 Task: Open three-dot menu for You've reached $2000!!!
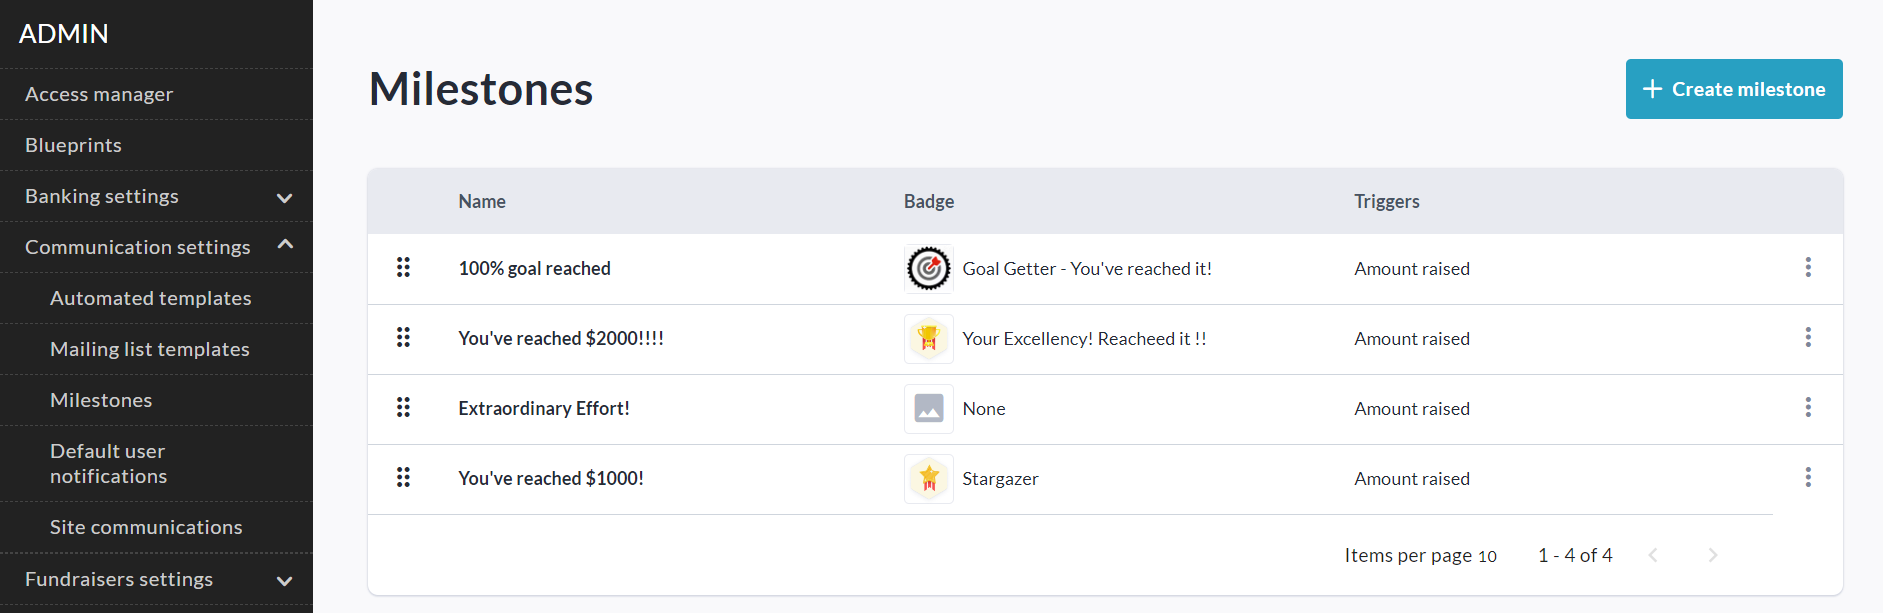tap(1807, 338)
